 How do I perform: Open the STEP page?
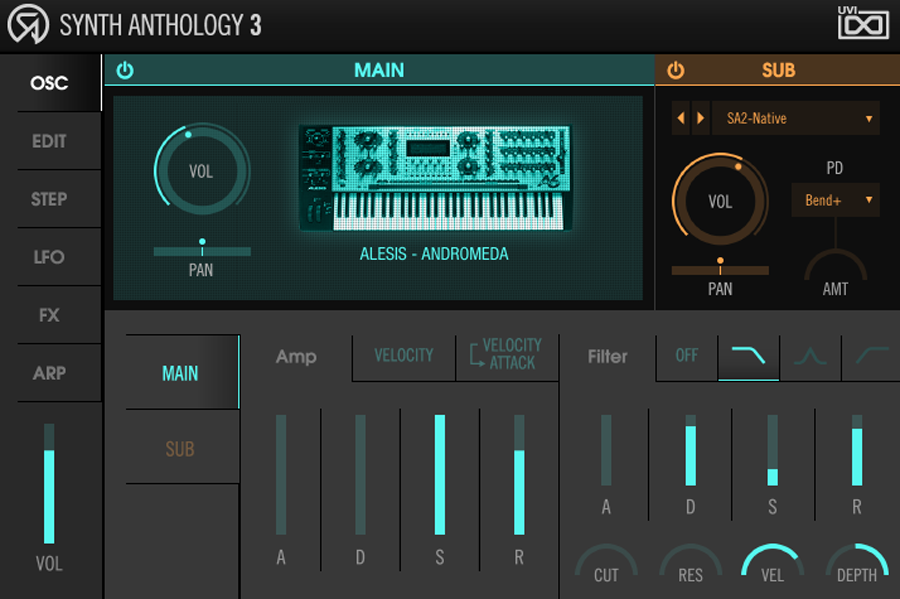click(x=49, y=199)
